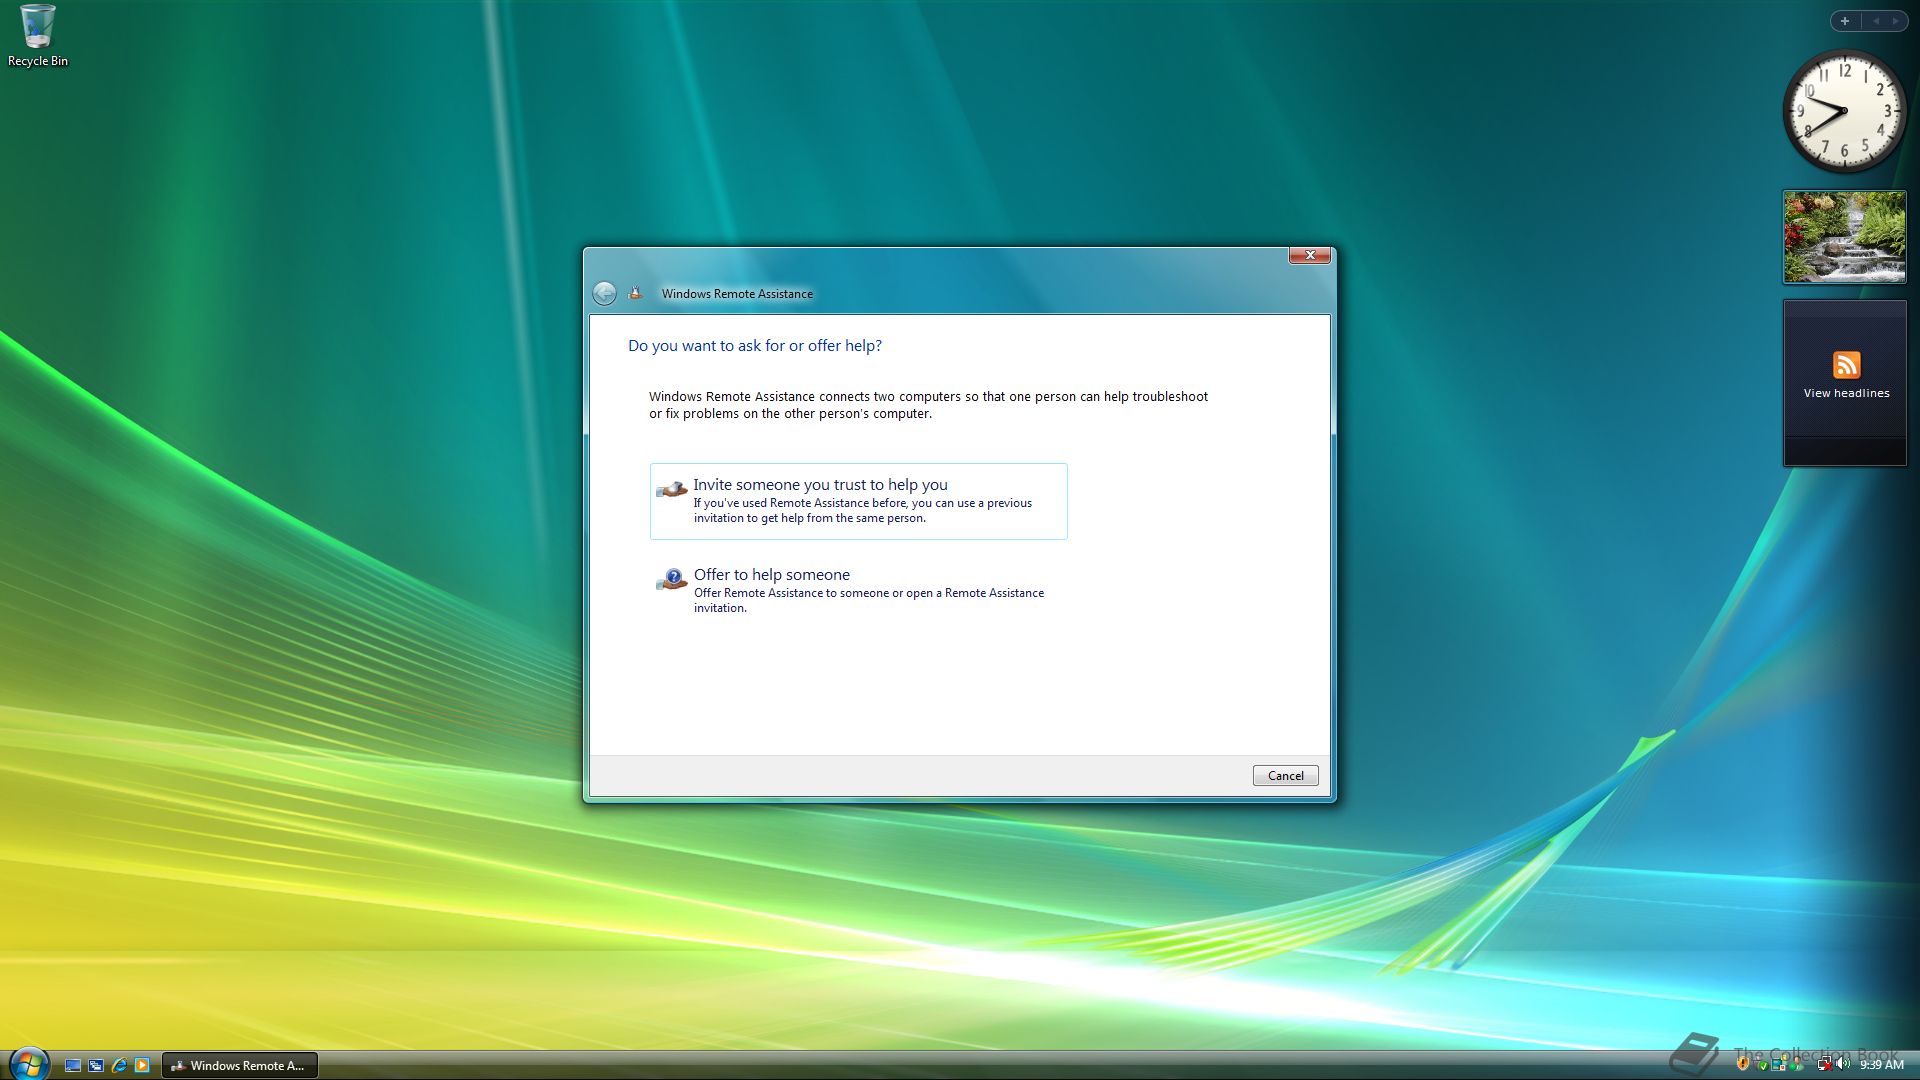The image size is (1920, 1080).
Task: Click Show Desktop in Quick Launch
Action: pyautogui.click(x=73, y=1065)
